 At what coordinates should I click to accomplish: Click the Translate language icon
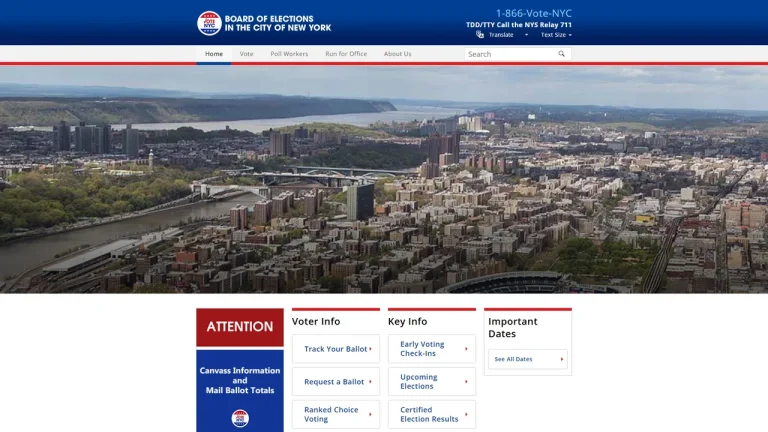point(480,34)
